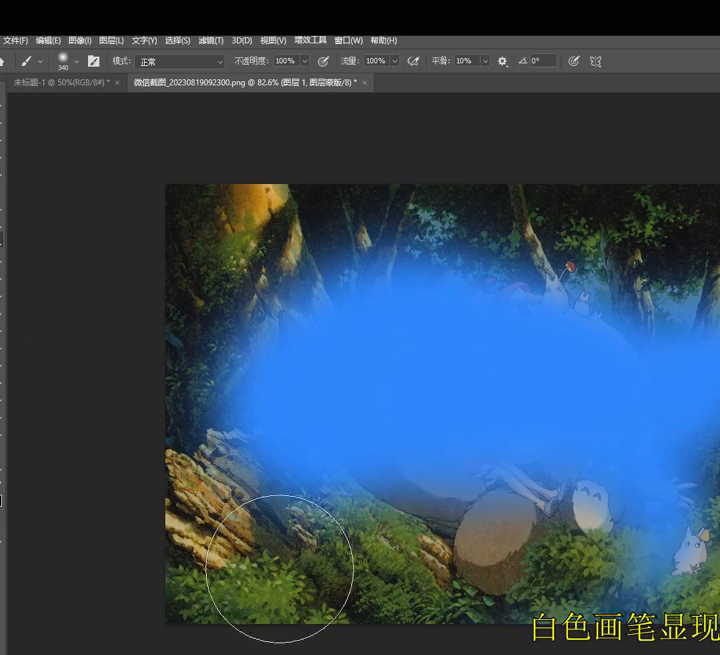Open the 选择(S) menu
720x655 pixels.
178,41
